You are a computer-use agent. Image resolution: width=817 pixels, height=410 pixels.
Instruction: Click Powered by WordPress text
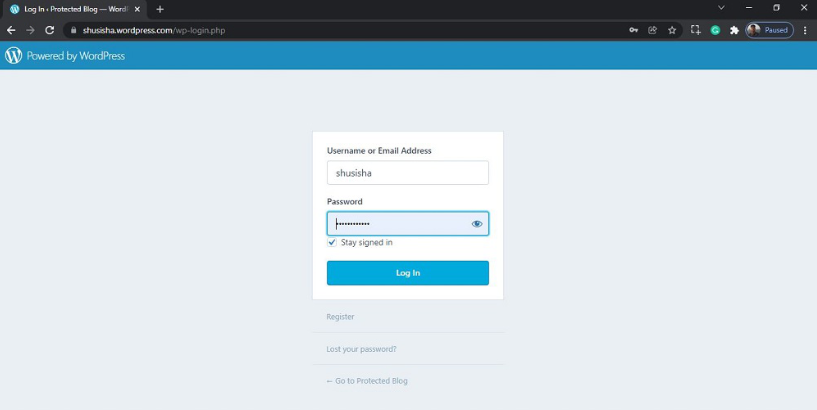pyautogui.click(x=76, y=56)
